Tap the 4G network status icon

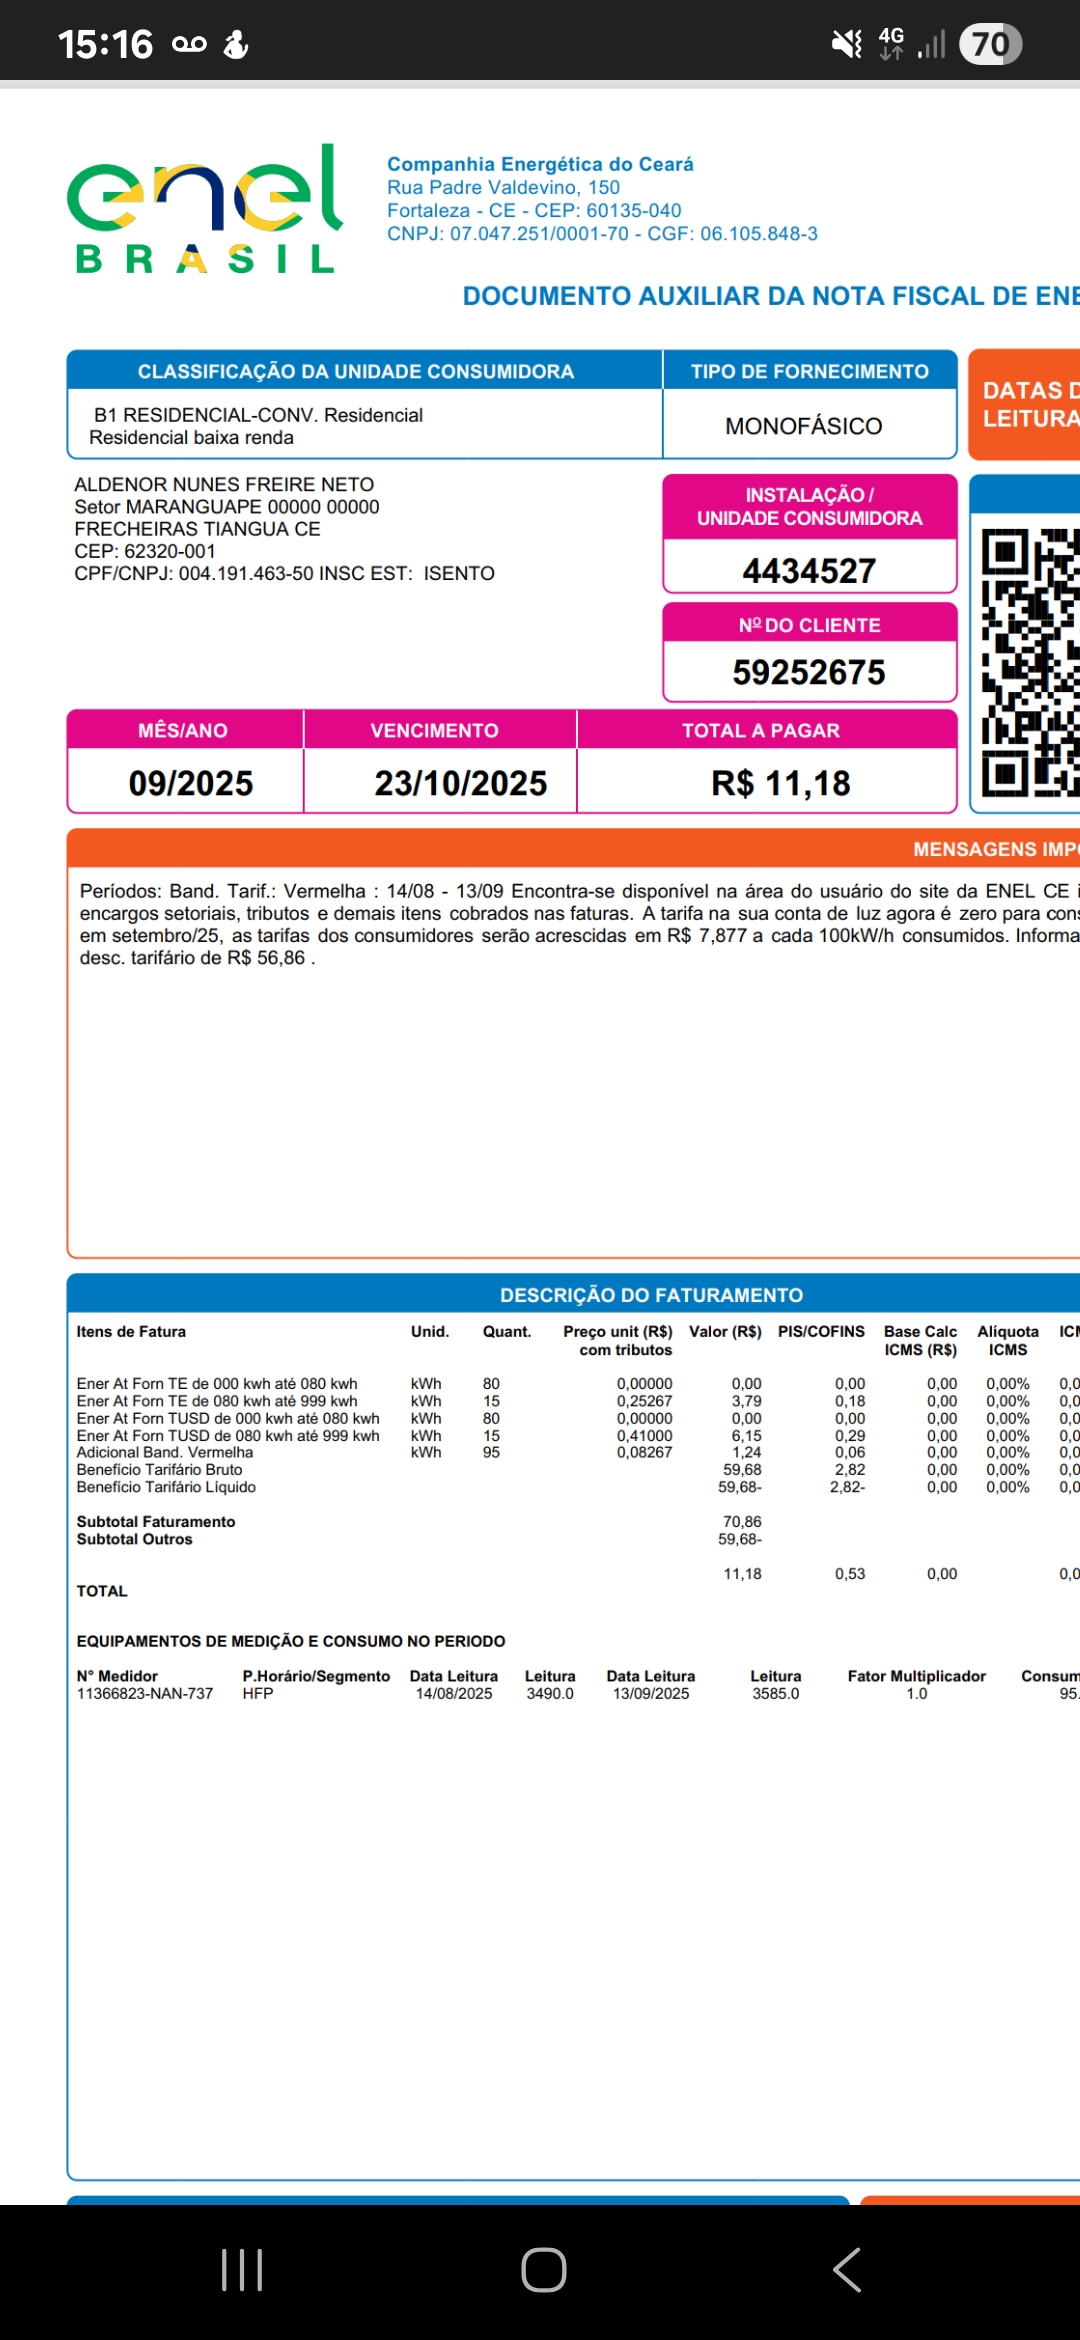(x=891, y=43)
